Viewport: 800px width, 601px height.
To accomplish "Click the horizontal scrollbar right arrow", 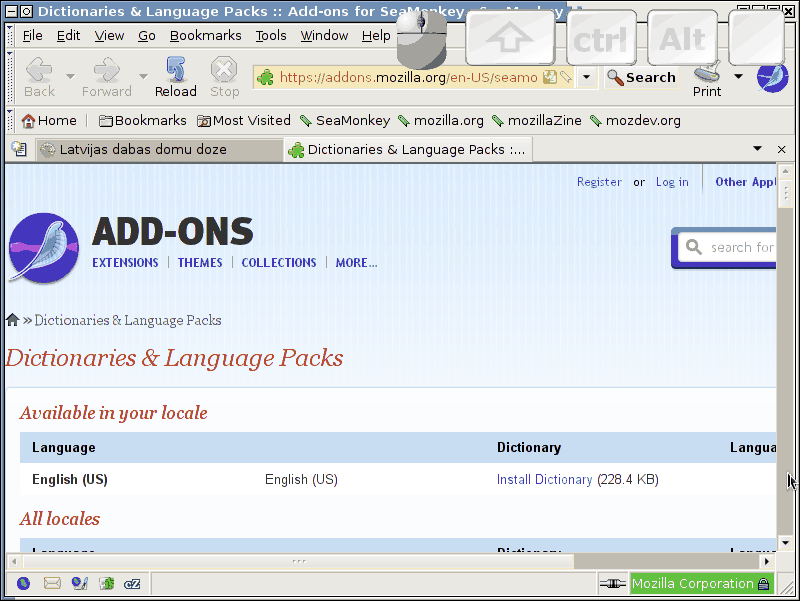I will 766,561.
